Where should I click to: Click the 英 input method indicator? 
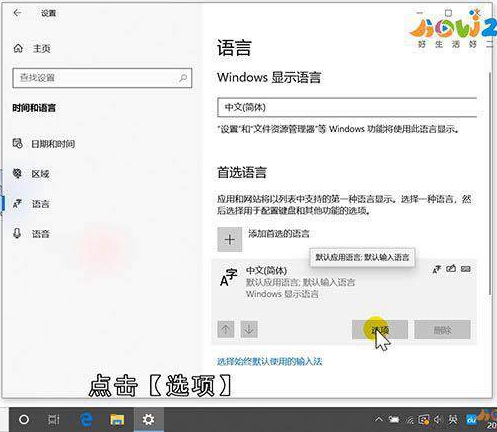click(x=453, y=420)
